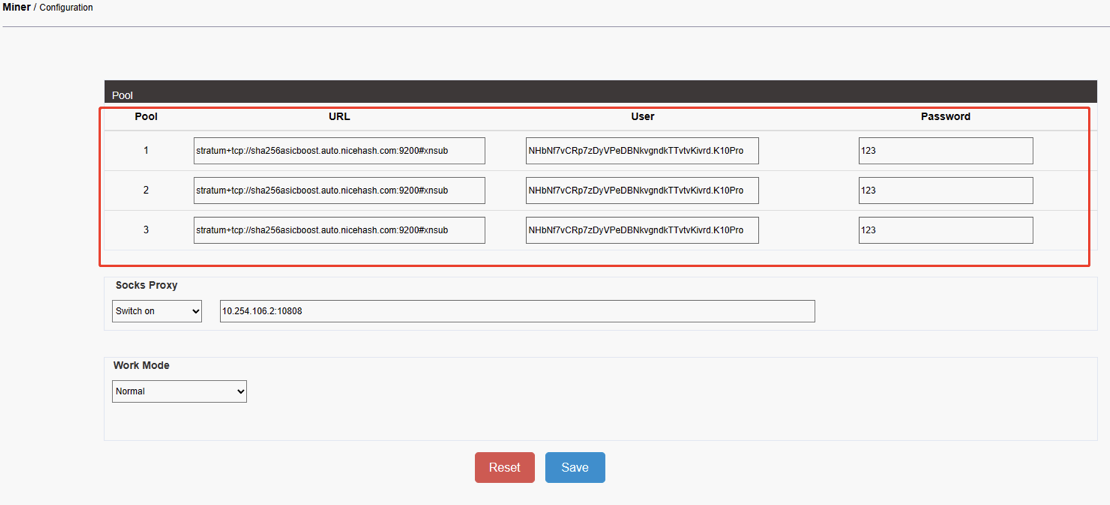This screenshot has height=505, width=1110.
Task: Click the Configuration breadcrumb item
Action: (x=66, y=8)
